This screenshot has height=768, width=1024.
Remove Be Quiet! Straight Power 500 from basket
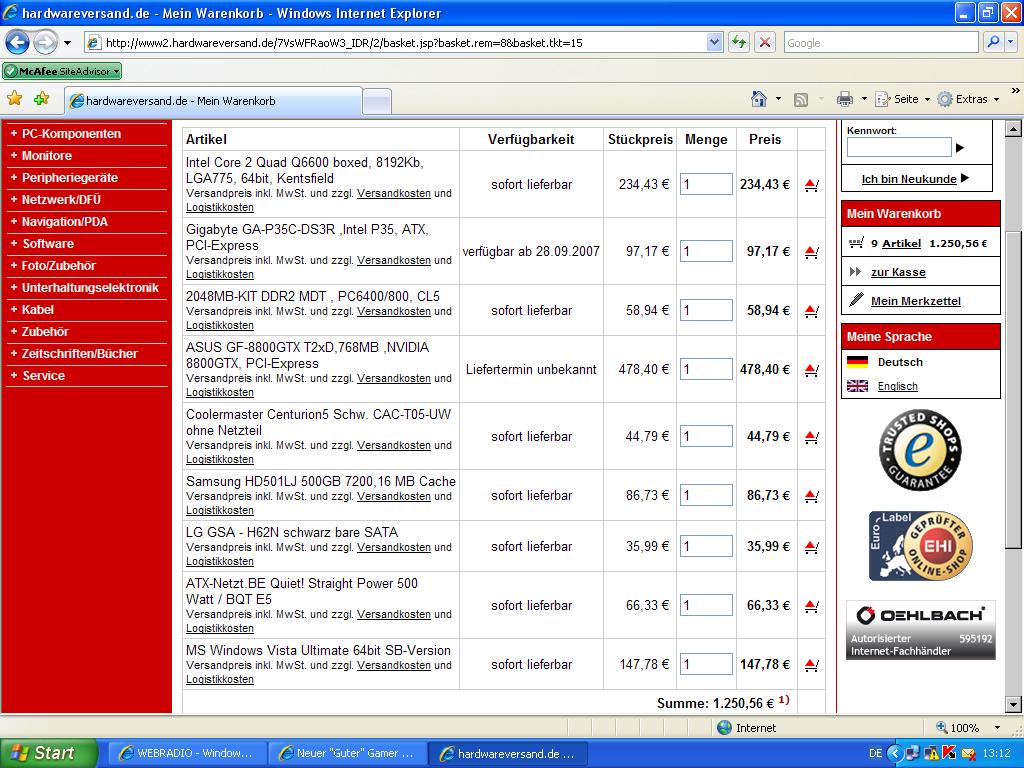pos(812,607)
